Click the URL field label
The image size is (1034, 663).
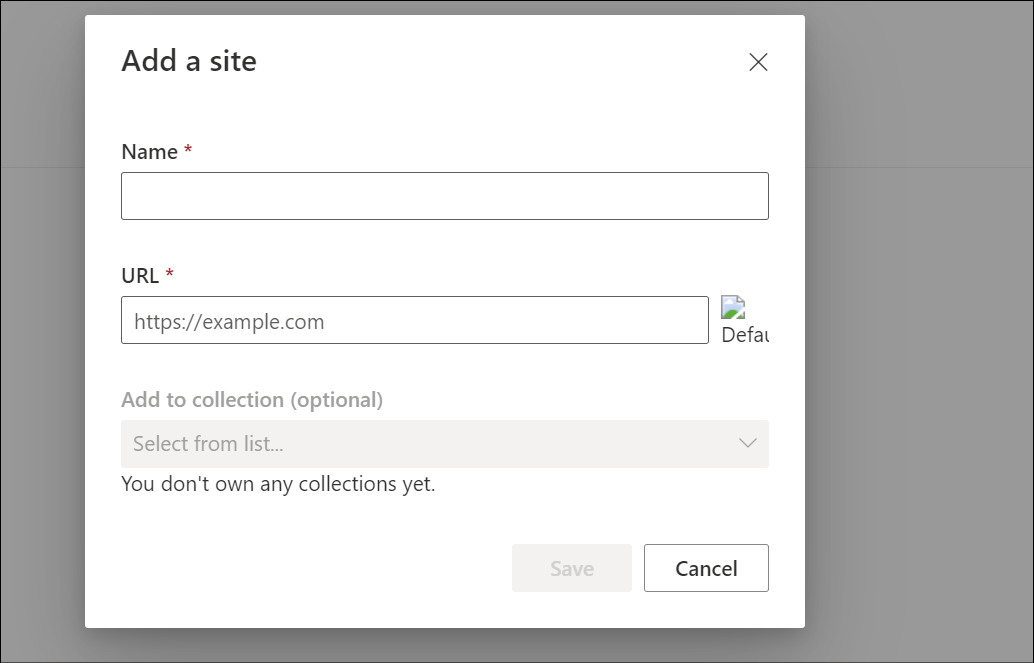coord(140,276)
